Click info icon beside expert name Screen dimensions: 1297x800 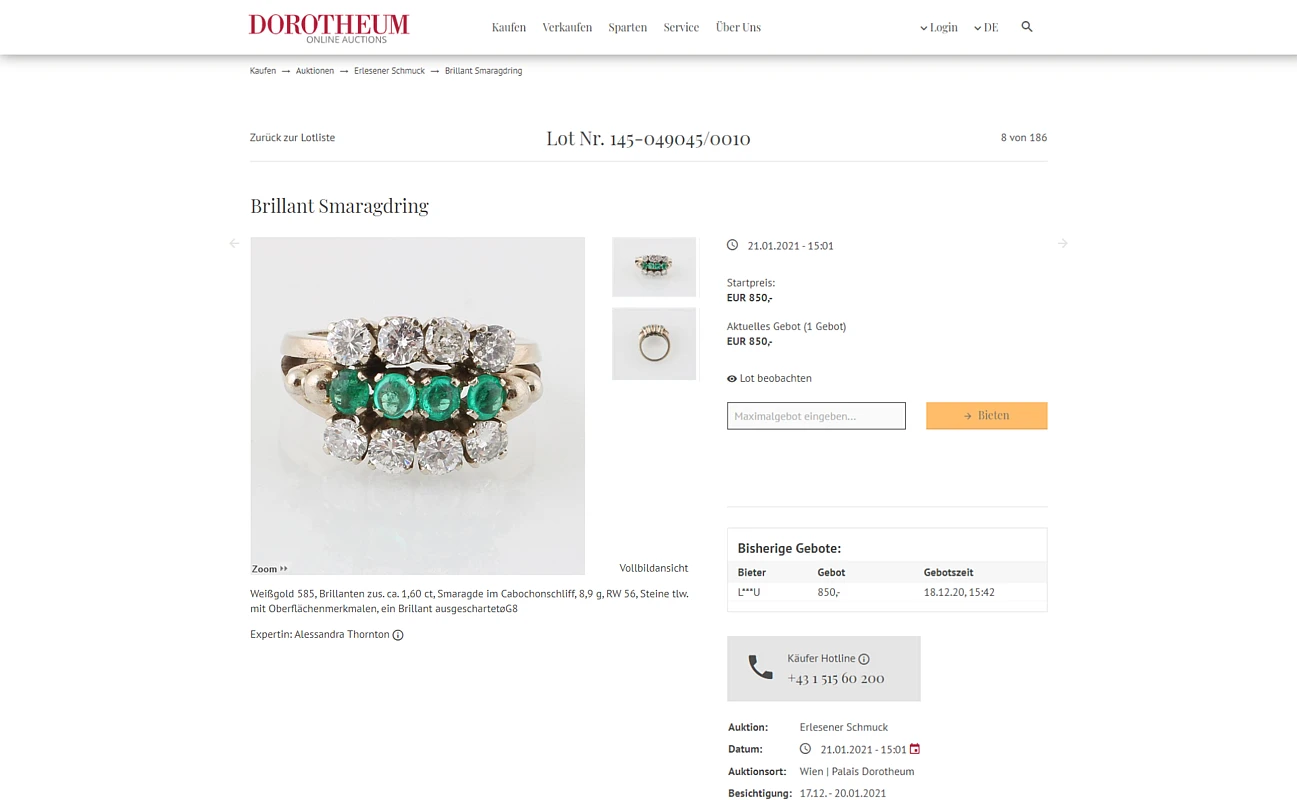pyautogui.click(x=398, y=635)
